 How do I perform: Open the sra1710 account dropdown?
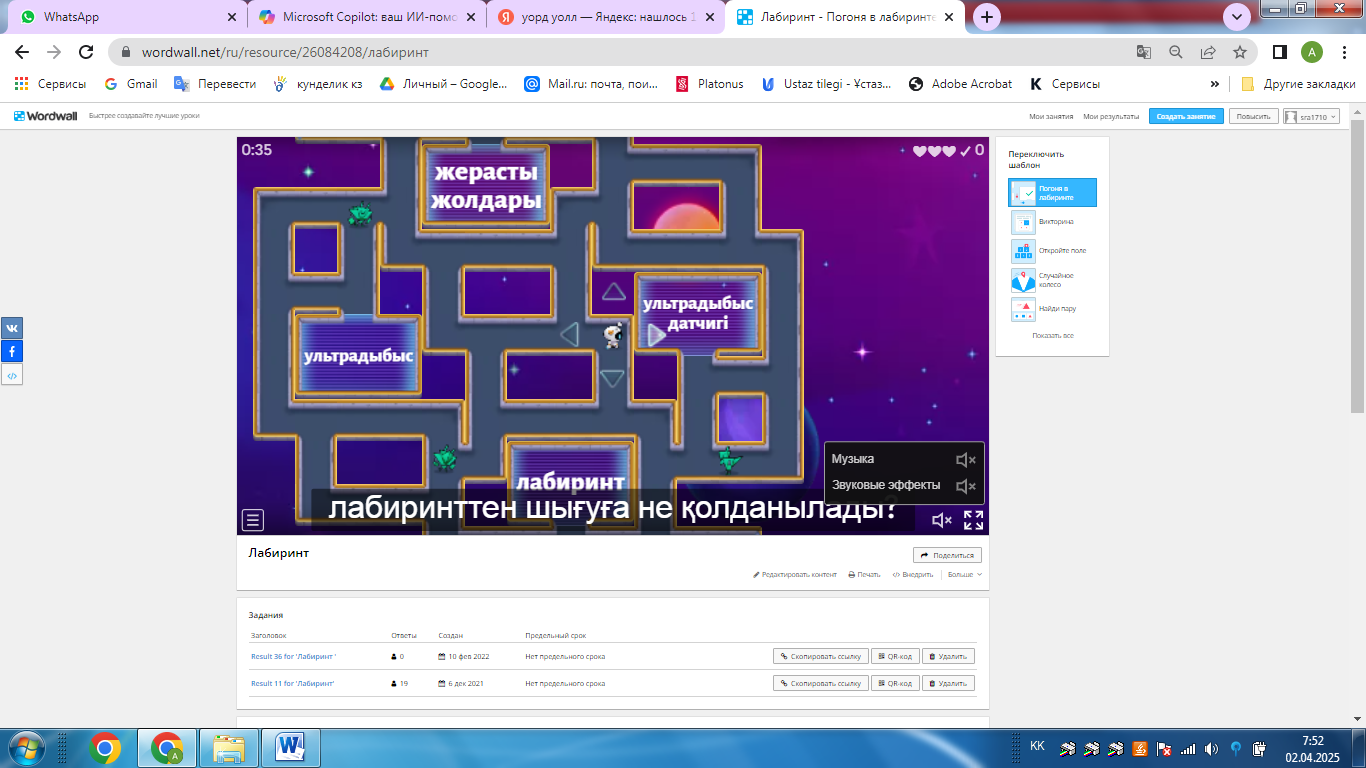[x=1311, y=116]
